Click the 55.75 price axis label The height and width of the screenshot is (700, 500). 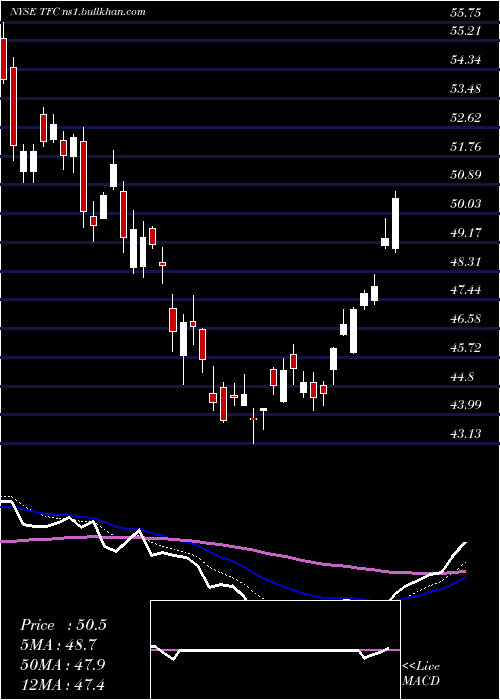466,13
